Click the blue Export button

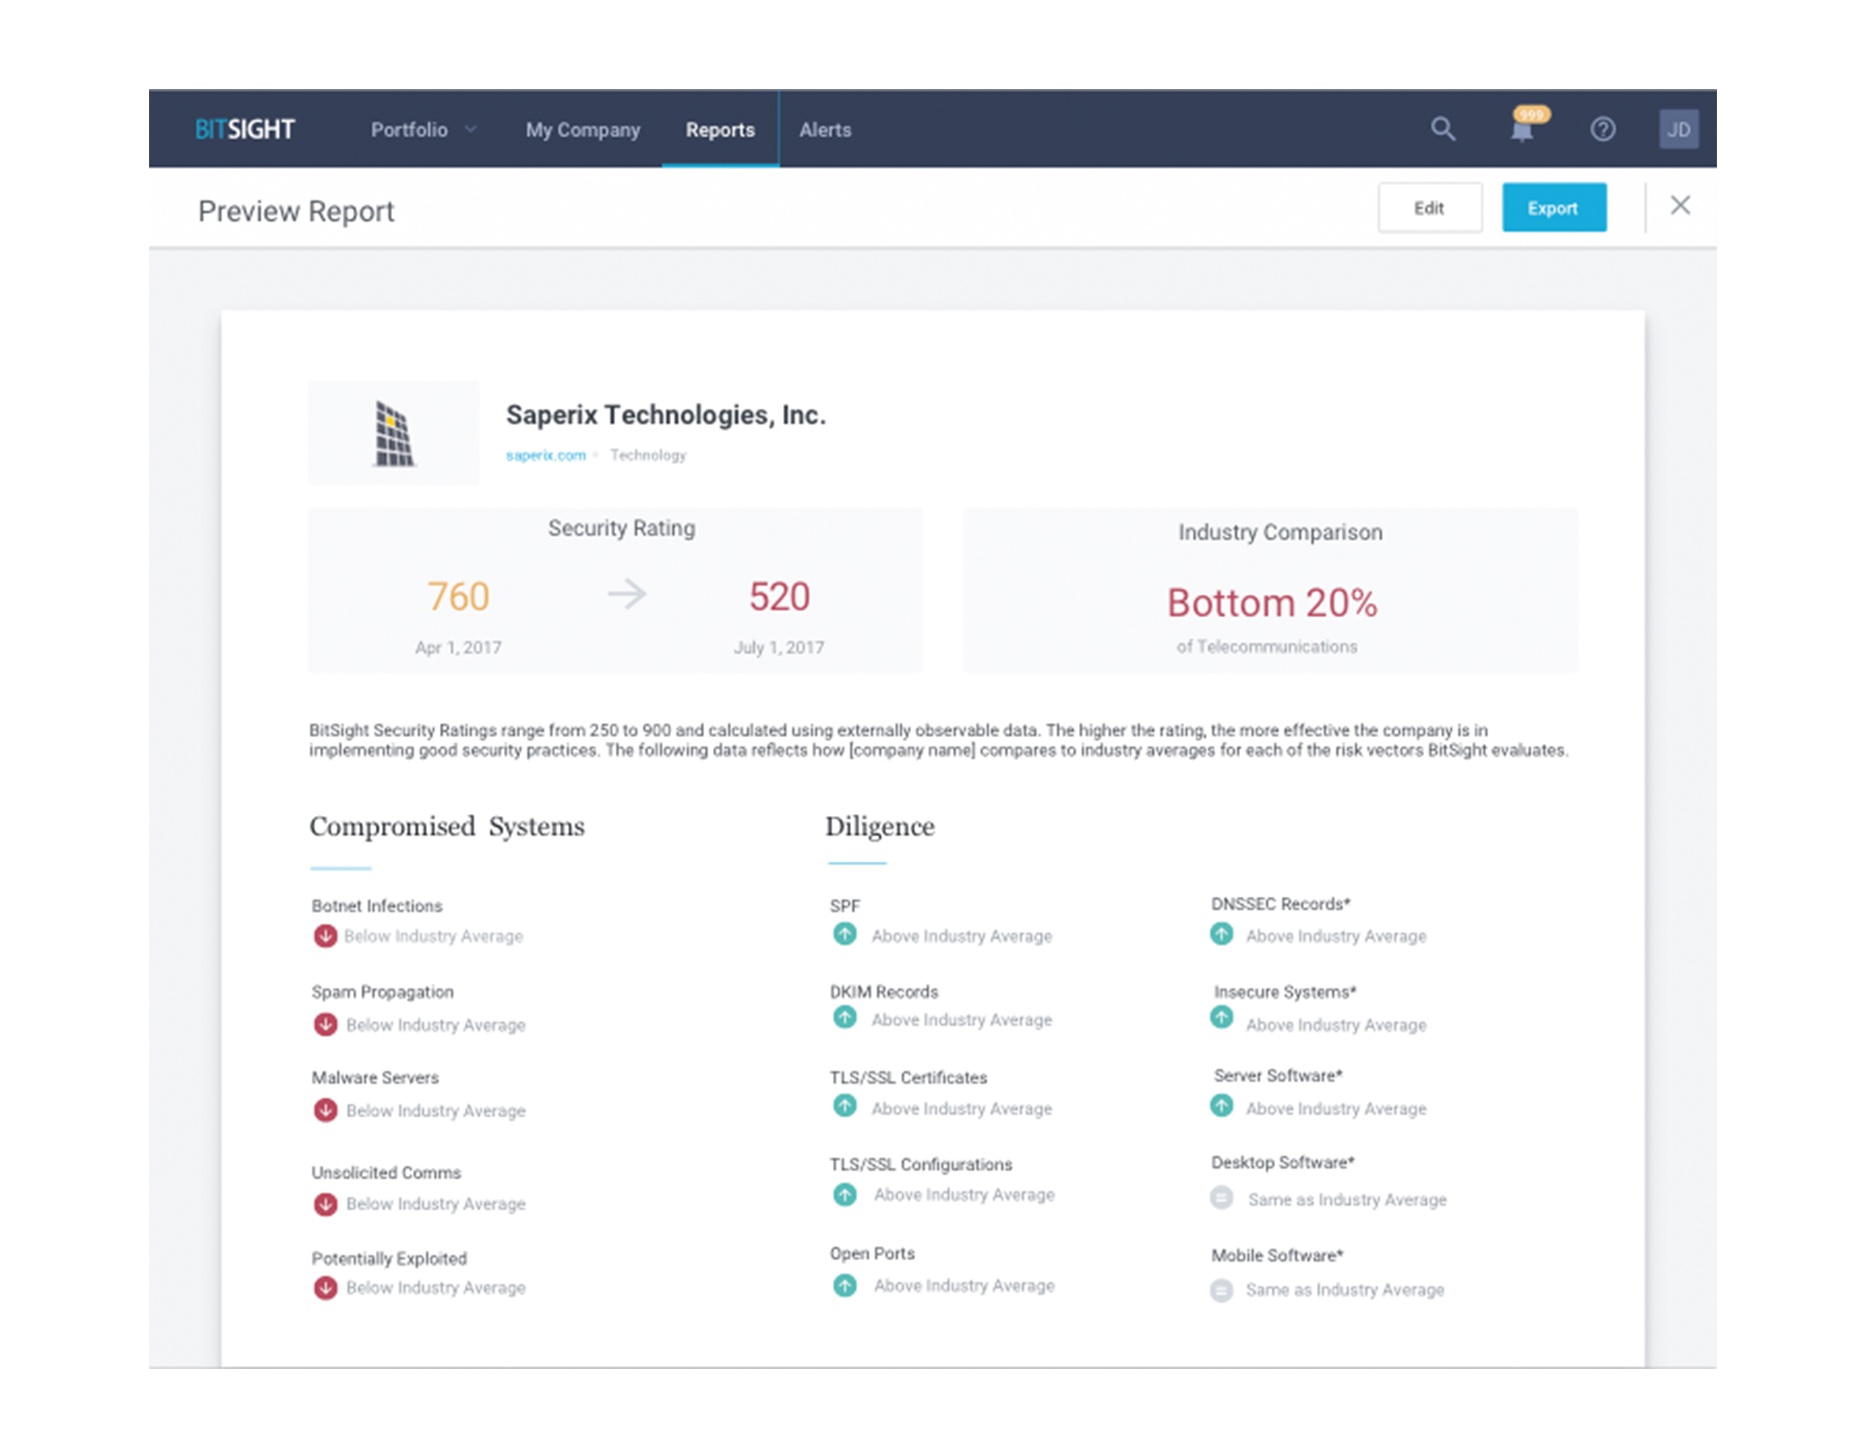tap(1553, 208)
